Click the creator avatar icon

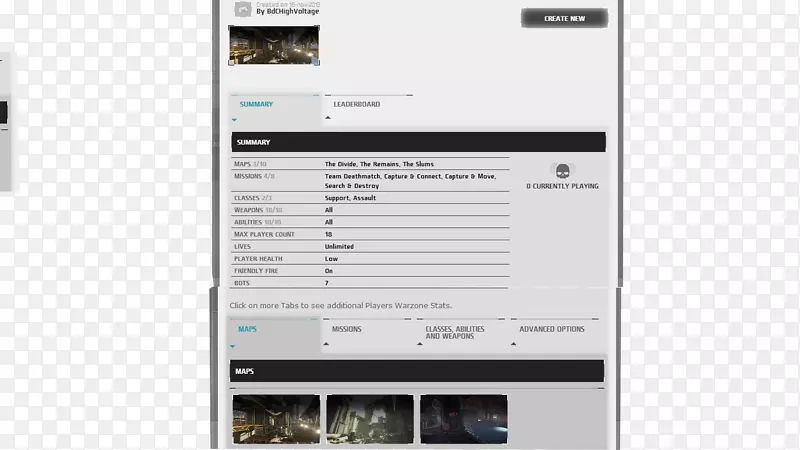[x=243, y=9]
